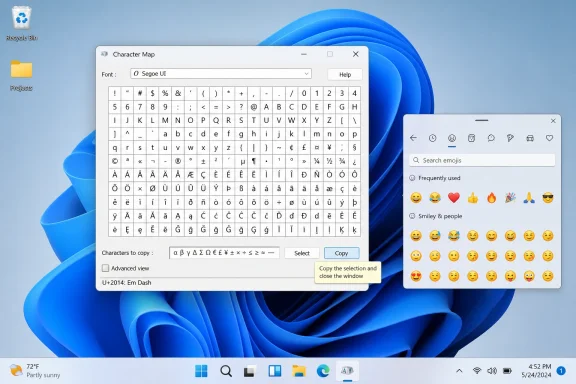The height and width of the screenshot is (384, 576).
Task: Click the Copy button
Action: click(x=341, y=253)
